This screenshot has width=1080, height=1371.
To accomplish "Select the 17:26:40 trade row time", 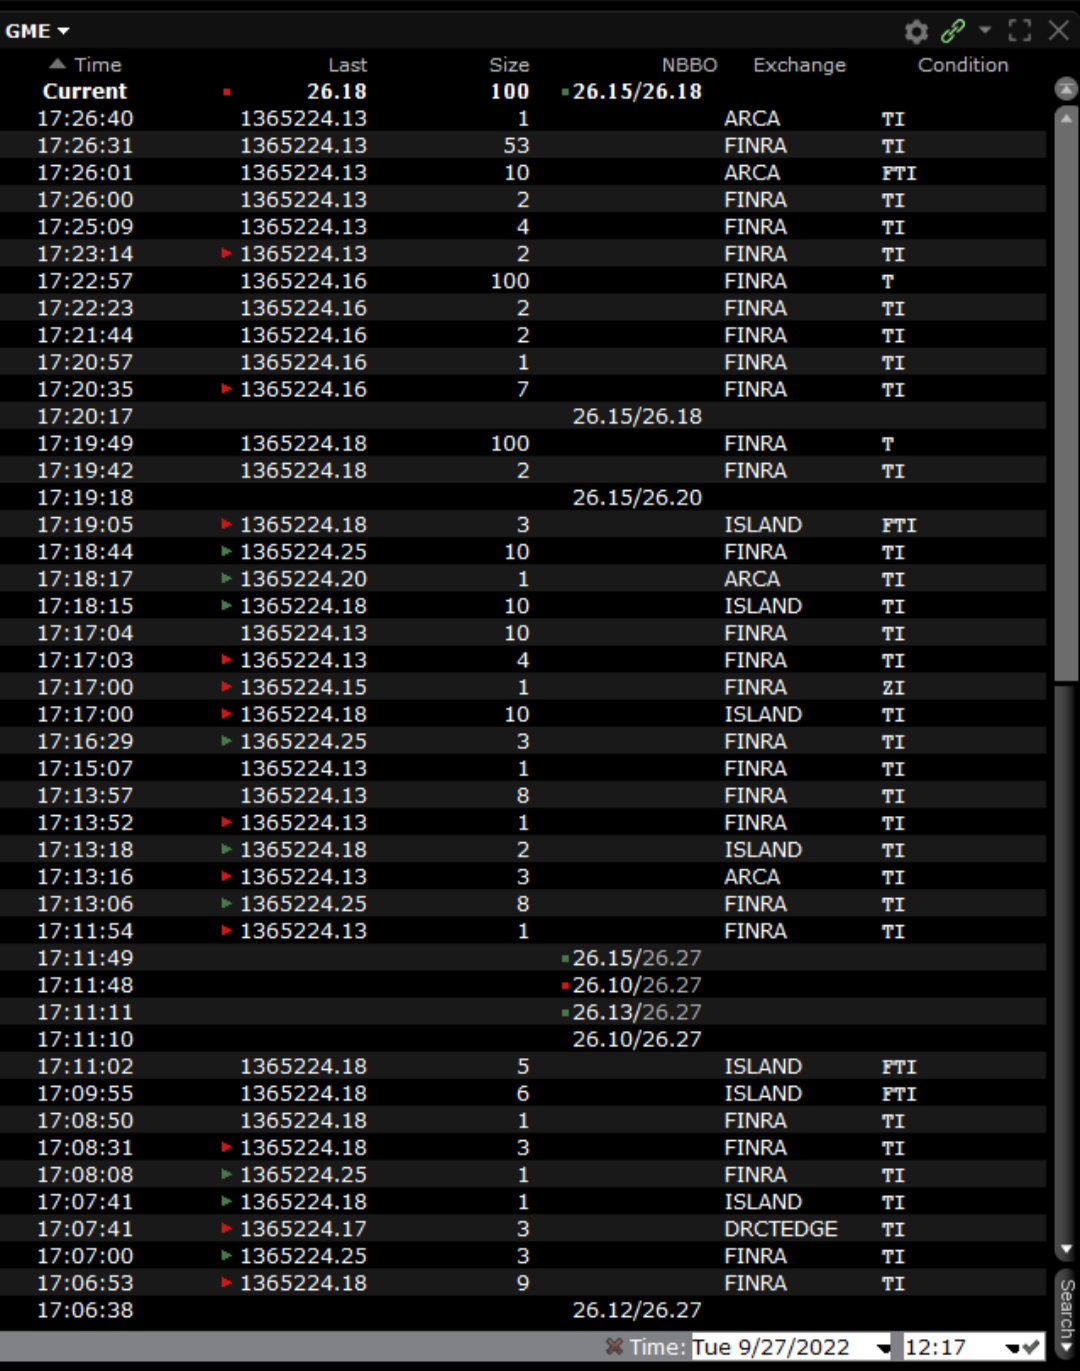I will [85, 118].
